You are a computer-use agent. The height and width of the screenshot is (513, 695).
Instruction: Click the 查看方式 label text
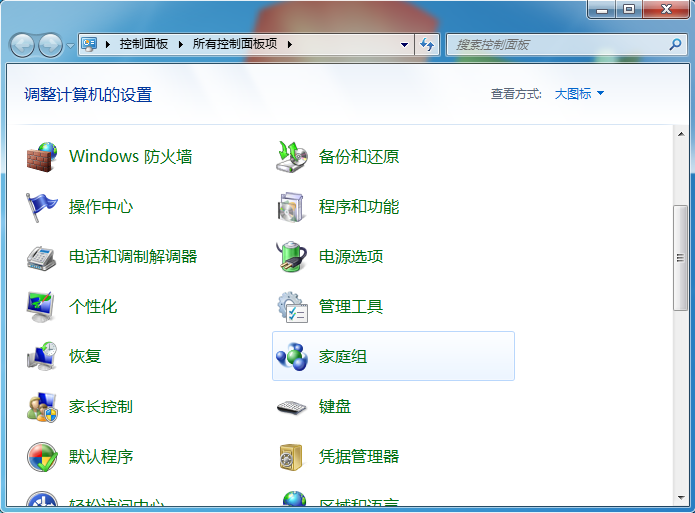pyautogui.click(x=516, y=94)
